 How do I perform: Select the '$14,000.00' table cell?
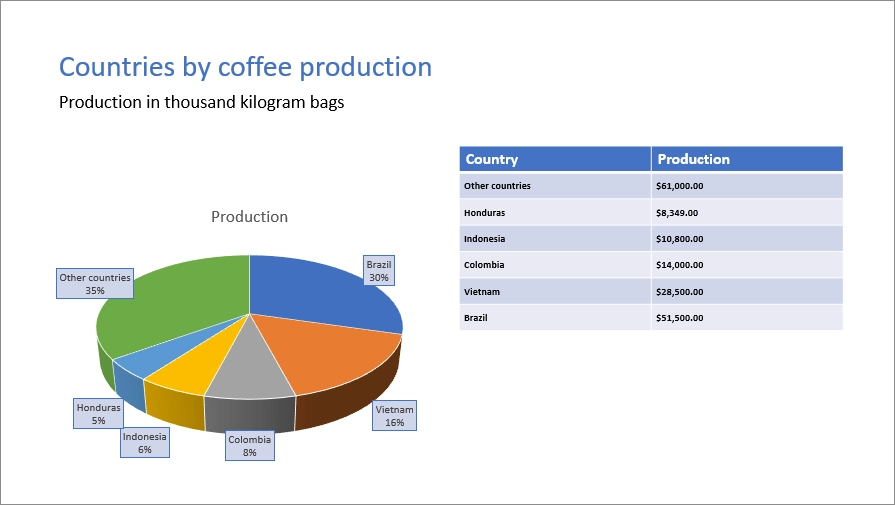(x=747, y=265)
